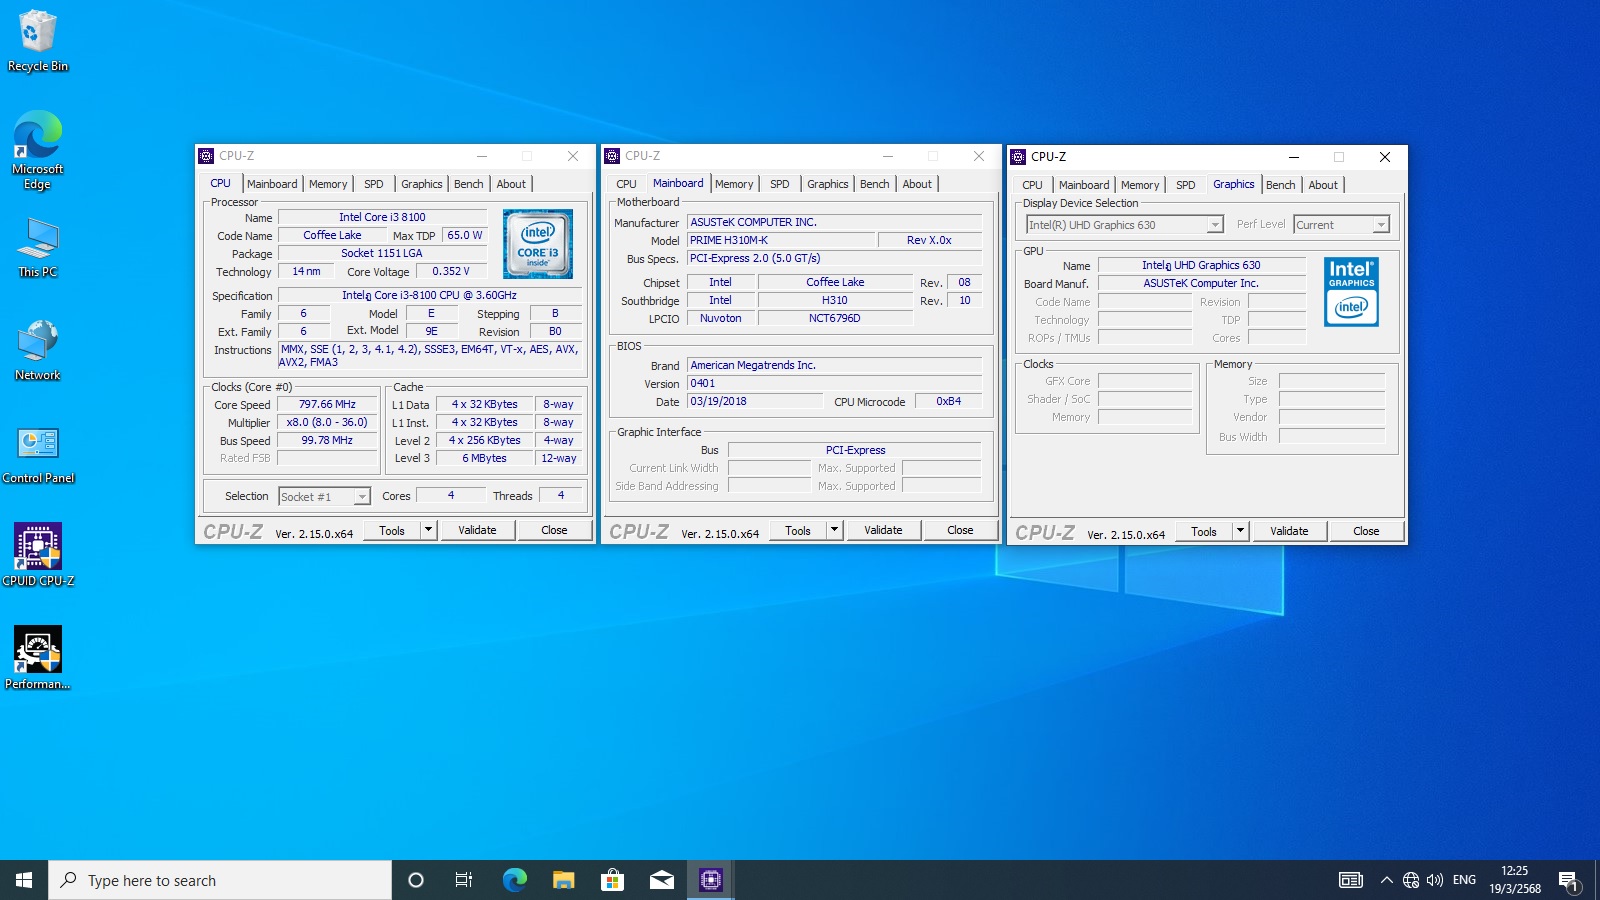Open About tab in Mainboard window
Viewport: 1600px width, 900px height.
pyautogui.click(x=917, y=184)
